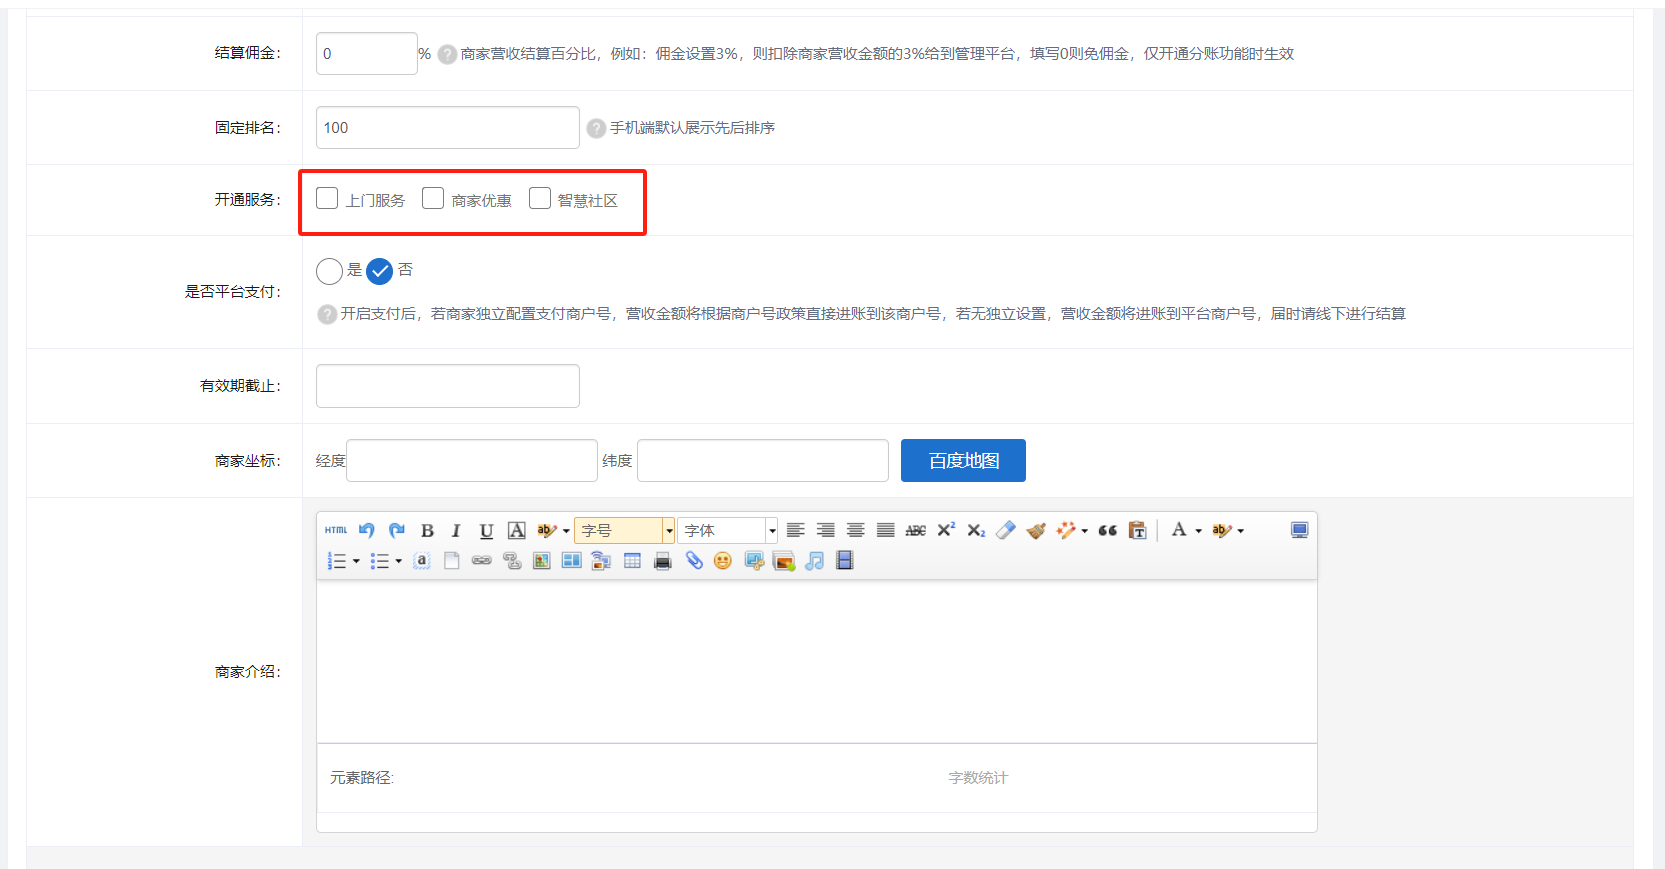Toggle bold formatting in the editor

pyautogui.click(x=427, y=531)
